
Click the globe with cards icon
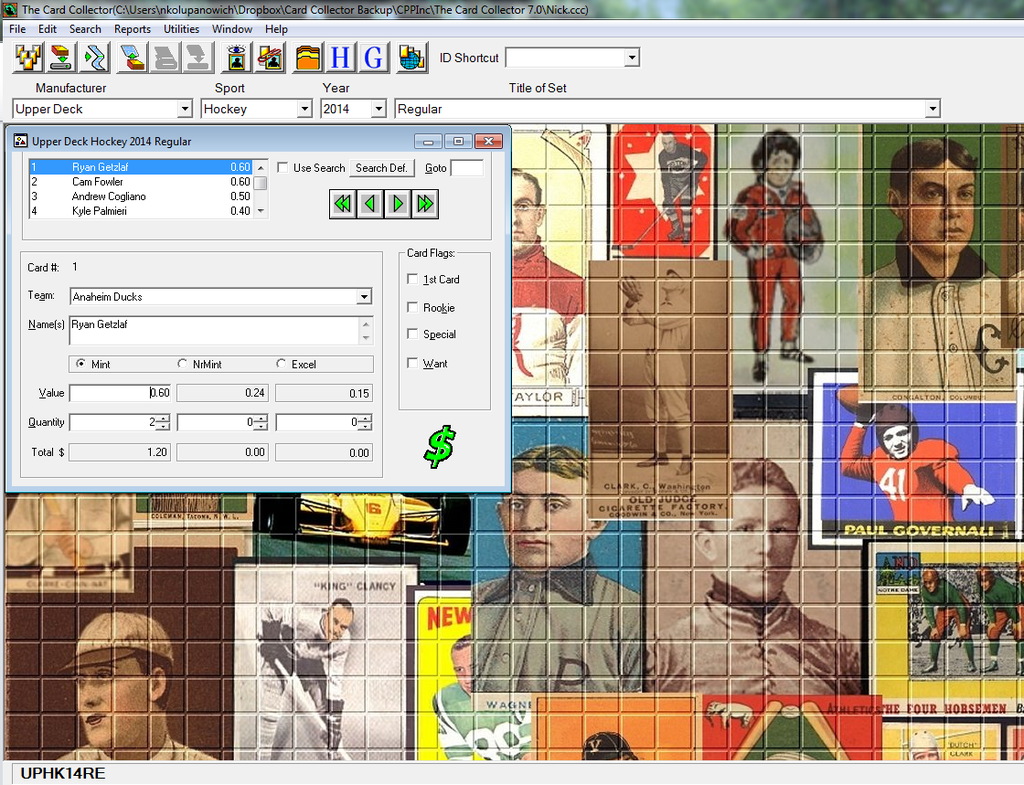point(411,57)
